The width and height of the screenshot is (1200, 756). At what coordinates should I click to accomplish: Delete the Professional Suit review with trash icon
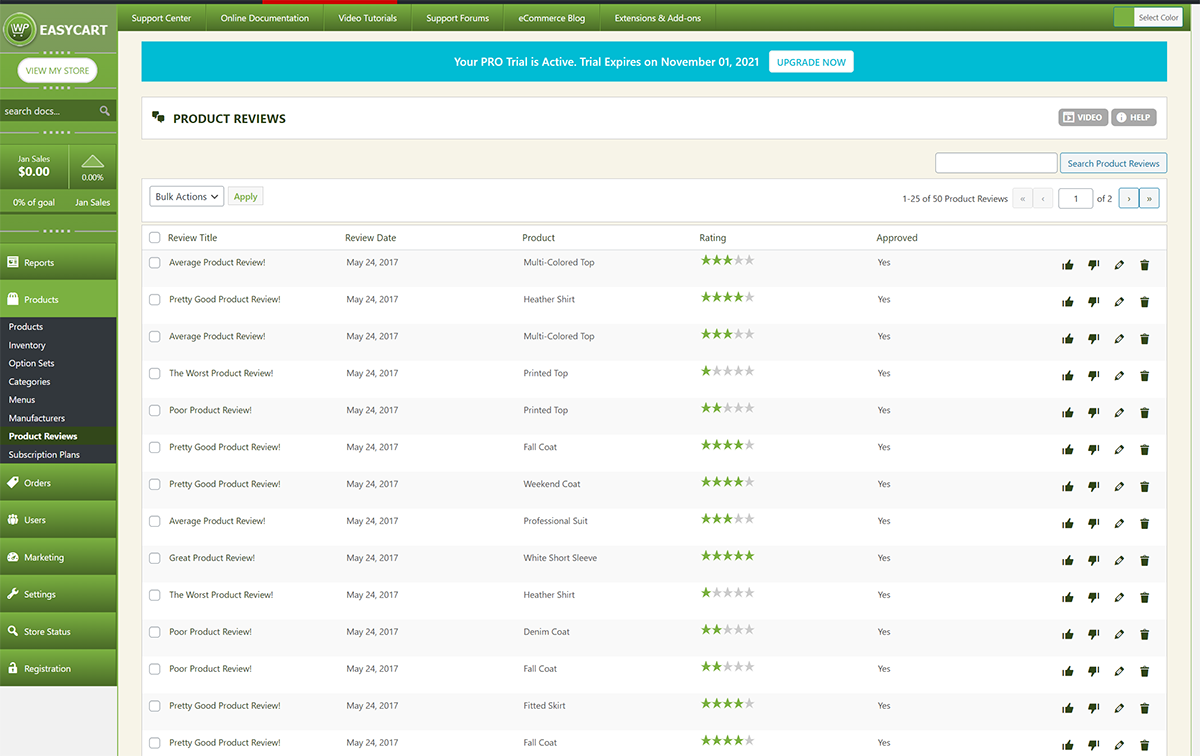pos(1145,523)
